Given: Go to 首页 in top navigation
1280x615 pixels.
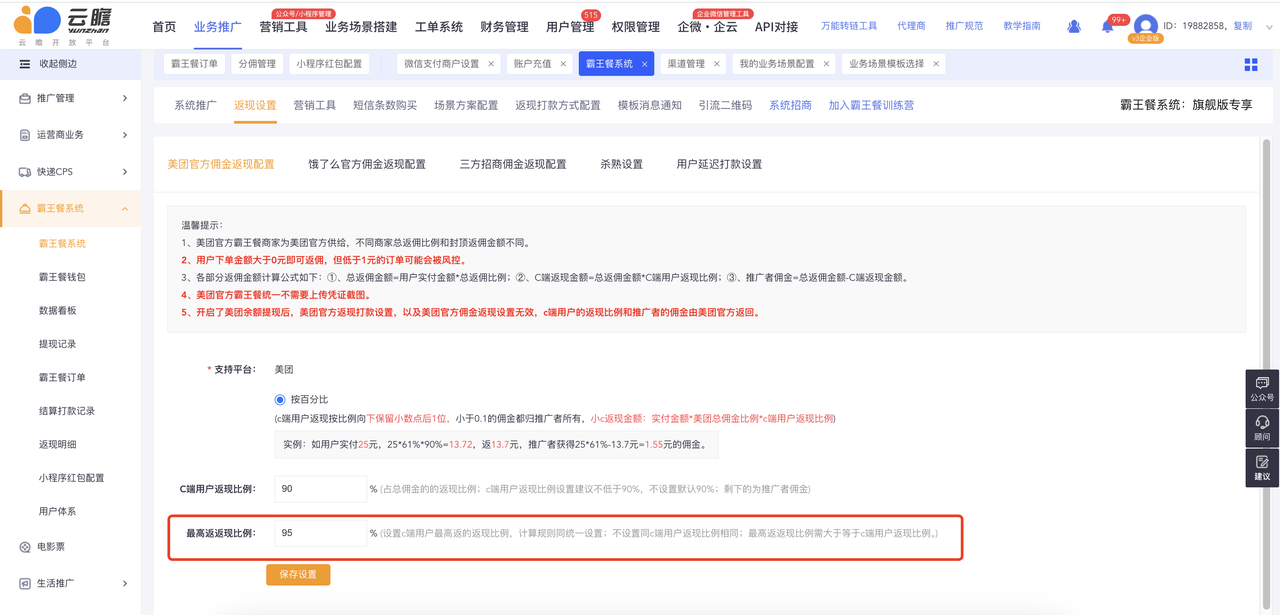Looking at the screenshot, I should pyautogui.click(x=164, y=27).
